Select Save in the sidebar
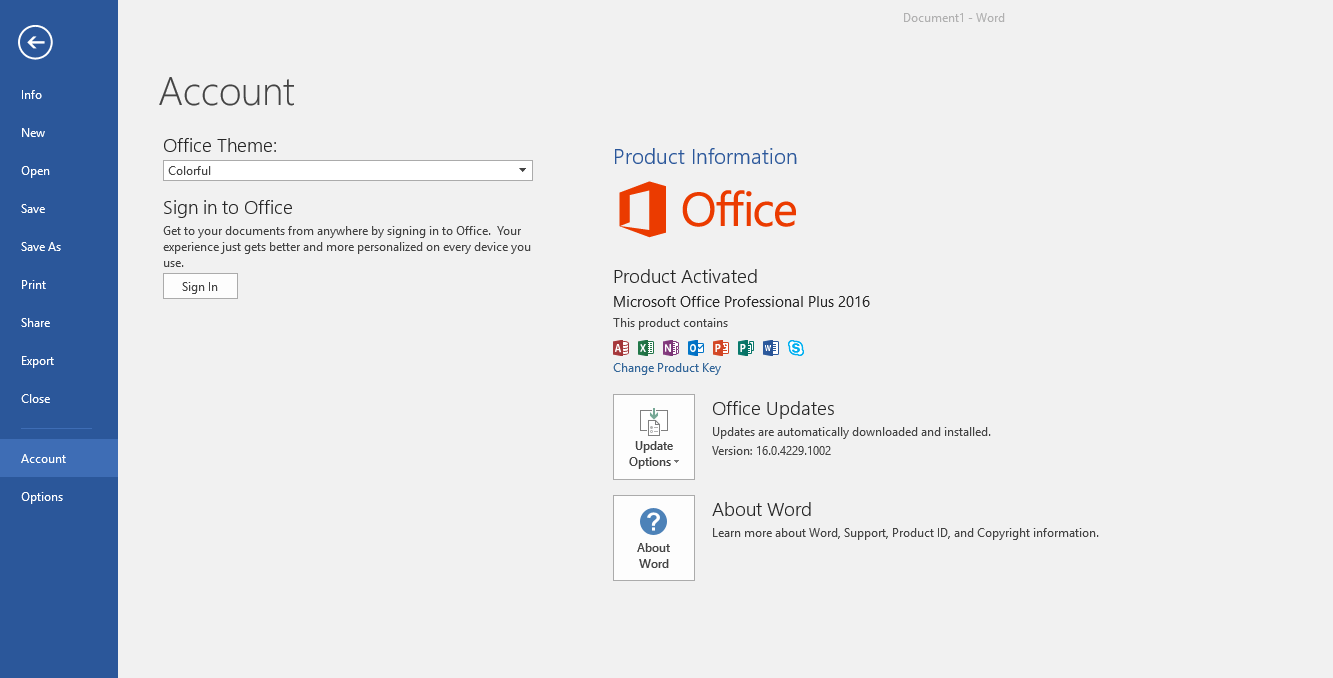 pyautogui.click(x=59, y=209)
